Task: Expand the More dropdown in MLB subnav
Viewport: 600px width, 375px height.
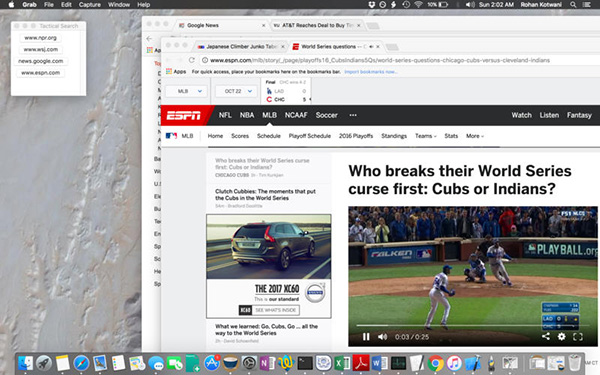Action: coord(475,136)
